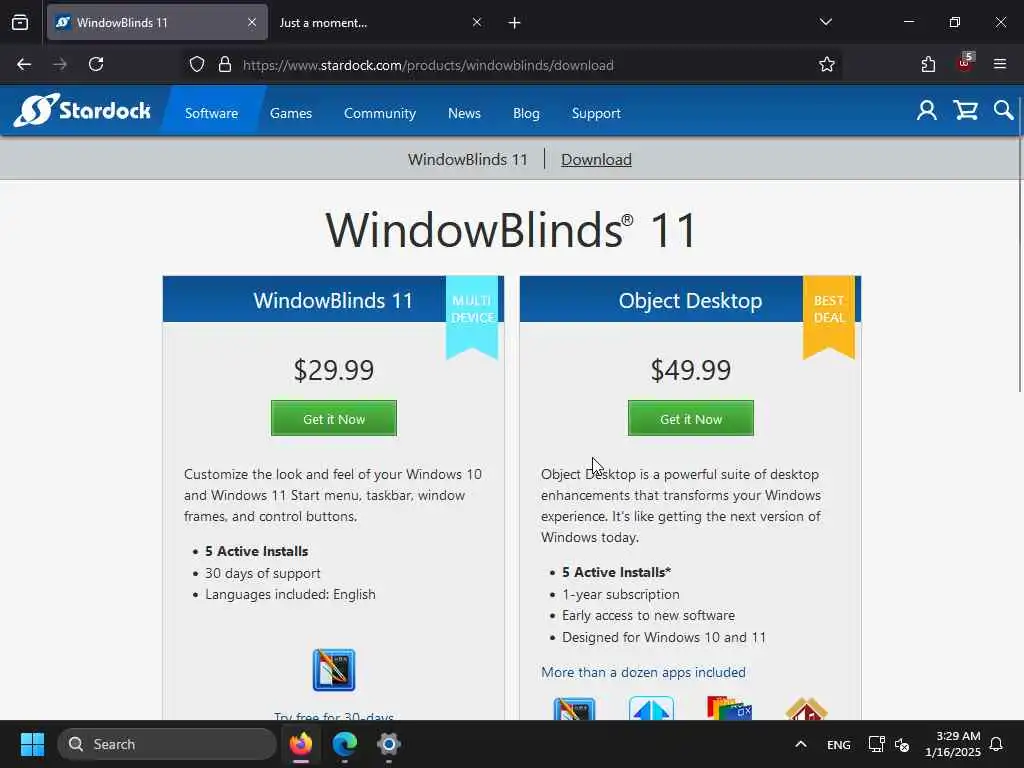
Task: Click Get it Now for Object Desktop
Action: pos(691,419)
